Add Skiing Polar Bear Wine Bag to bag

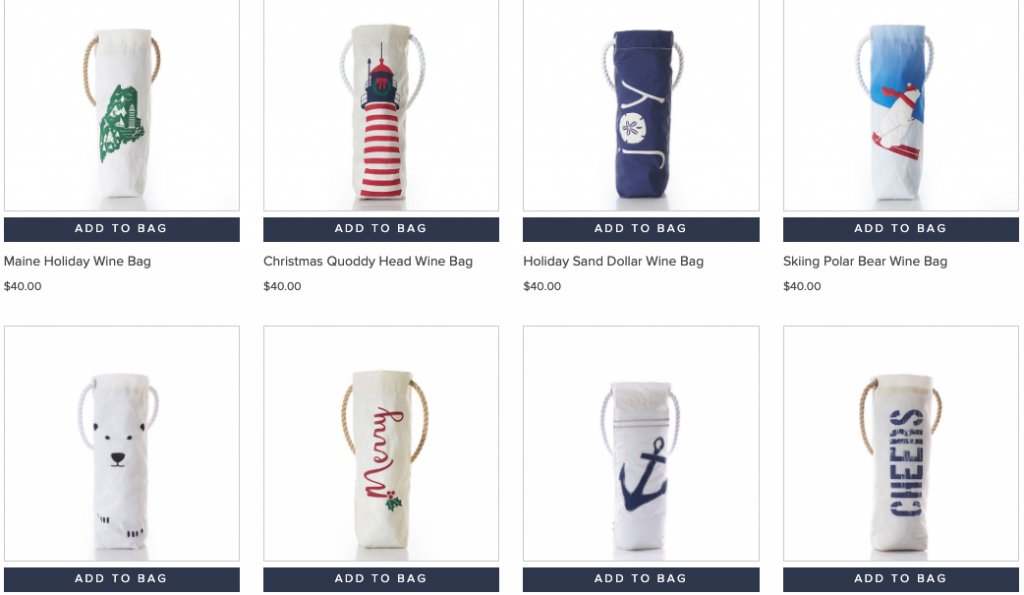tap(901, 229)
